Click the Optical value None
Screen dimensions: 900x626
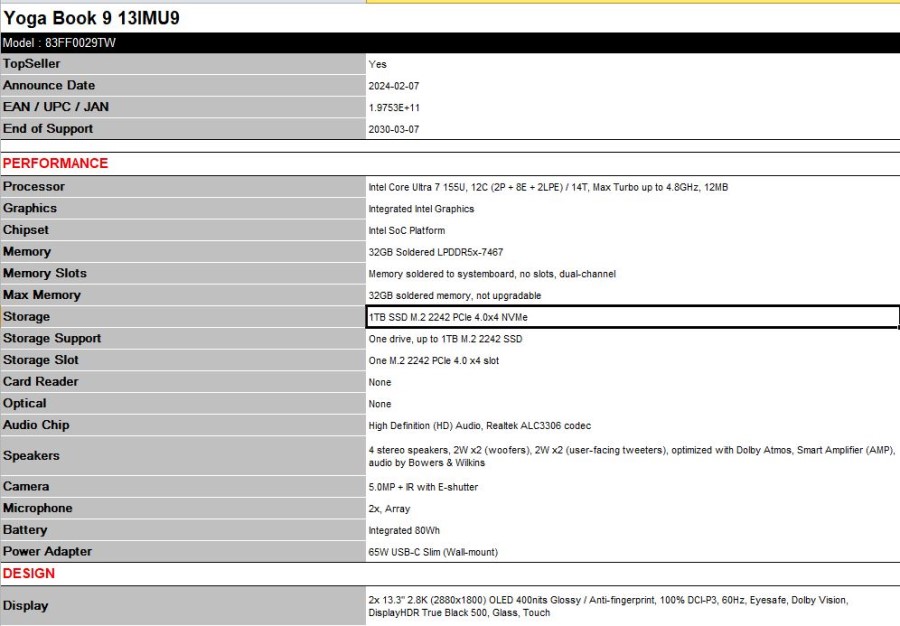pos(379,405)
